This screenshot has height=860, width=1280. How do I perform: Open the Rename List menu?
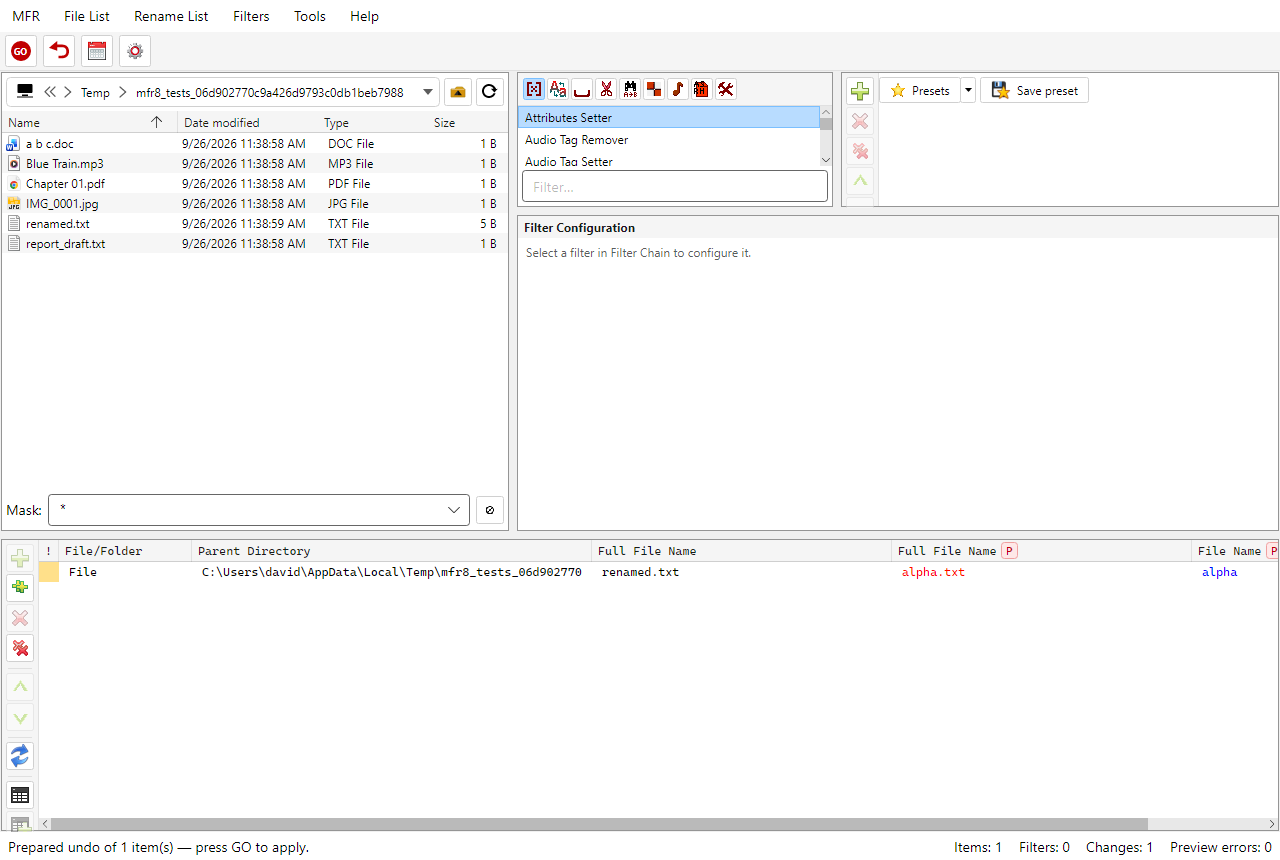(171, 16)
